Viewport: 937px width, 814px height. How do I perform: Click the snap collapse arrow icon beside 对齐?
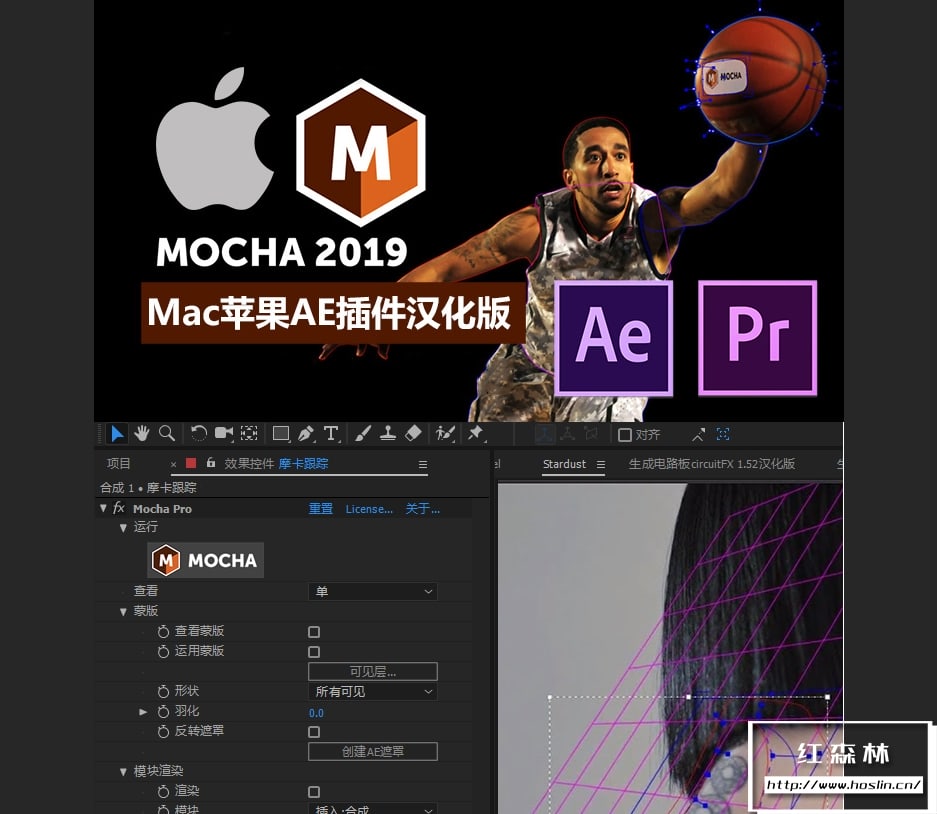pyautogui.click(x=699, y=434)
